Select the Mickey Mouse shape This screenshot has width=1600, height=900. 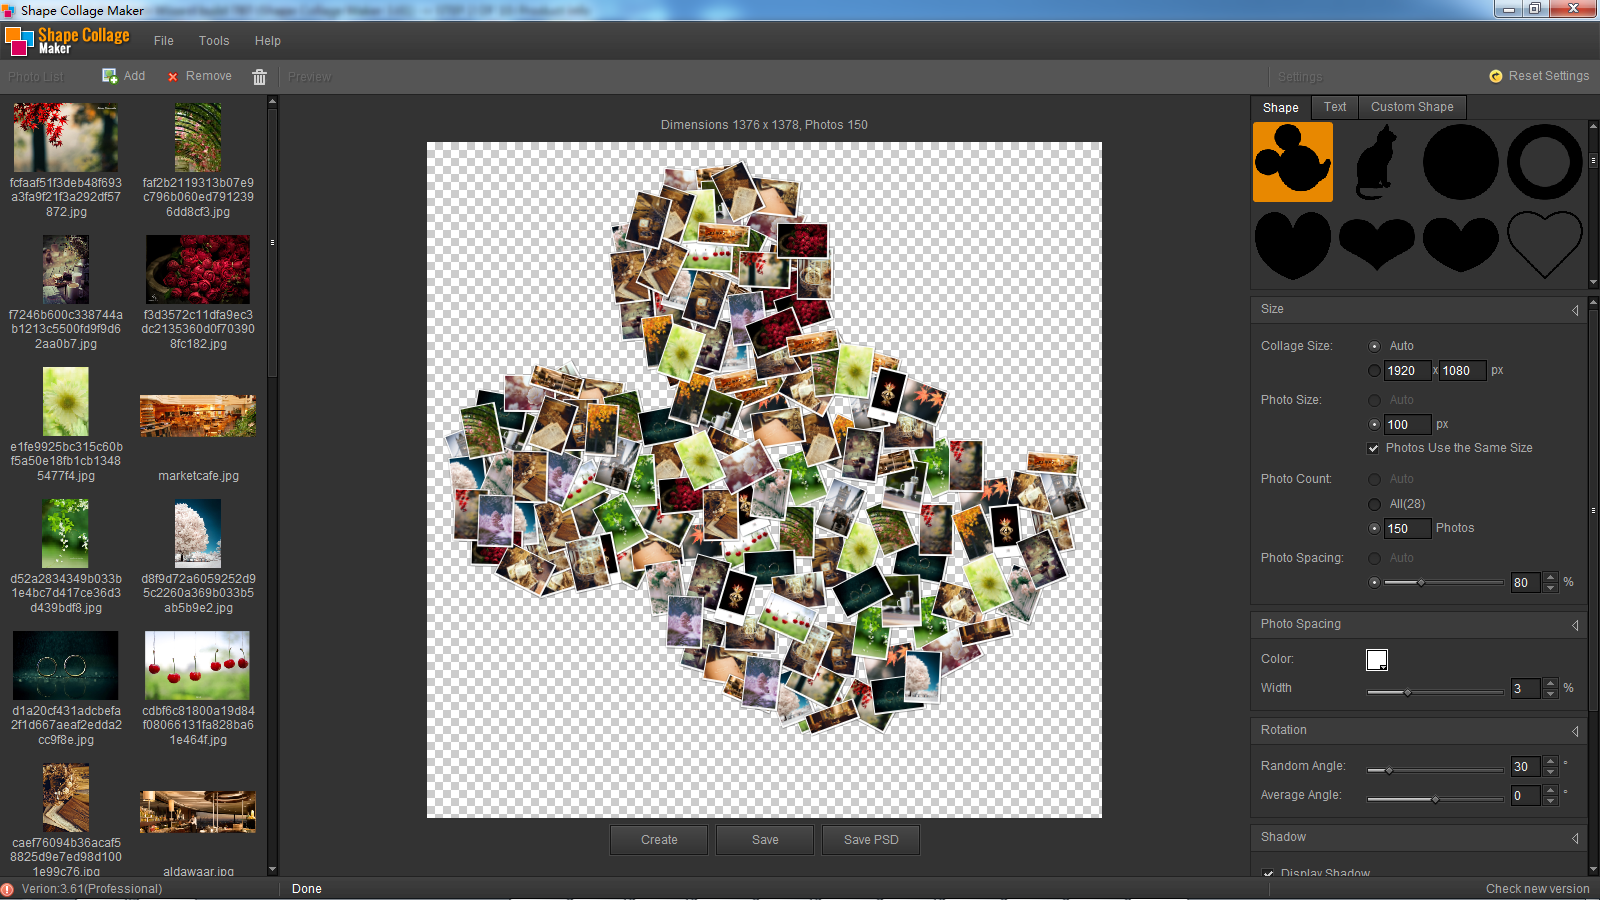coord(1292,162)
